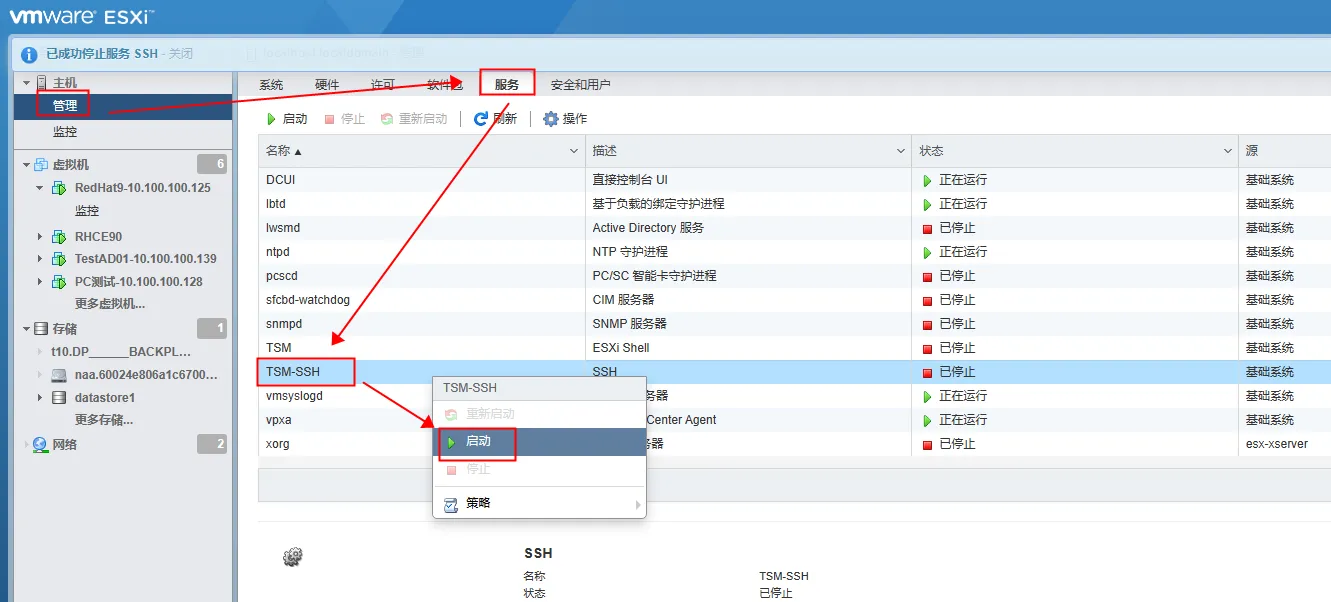This screenshot has height=602, width=1331.
Task: Click the green Start icon in toolbar
Action: [270, 119]
